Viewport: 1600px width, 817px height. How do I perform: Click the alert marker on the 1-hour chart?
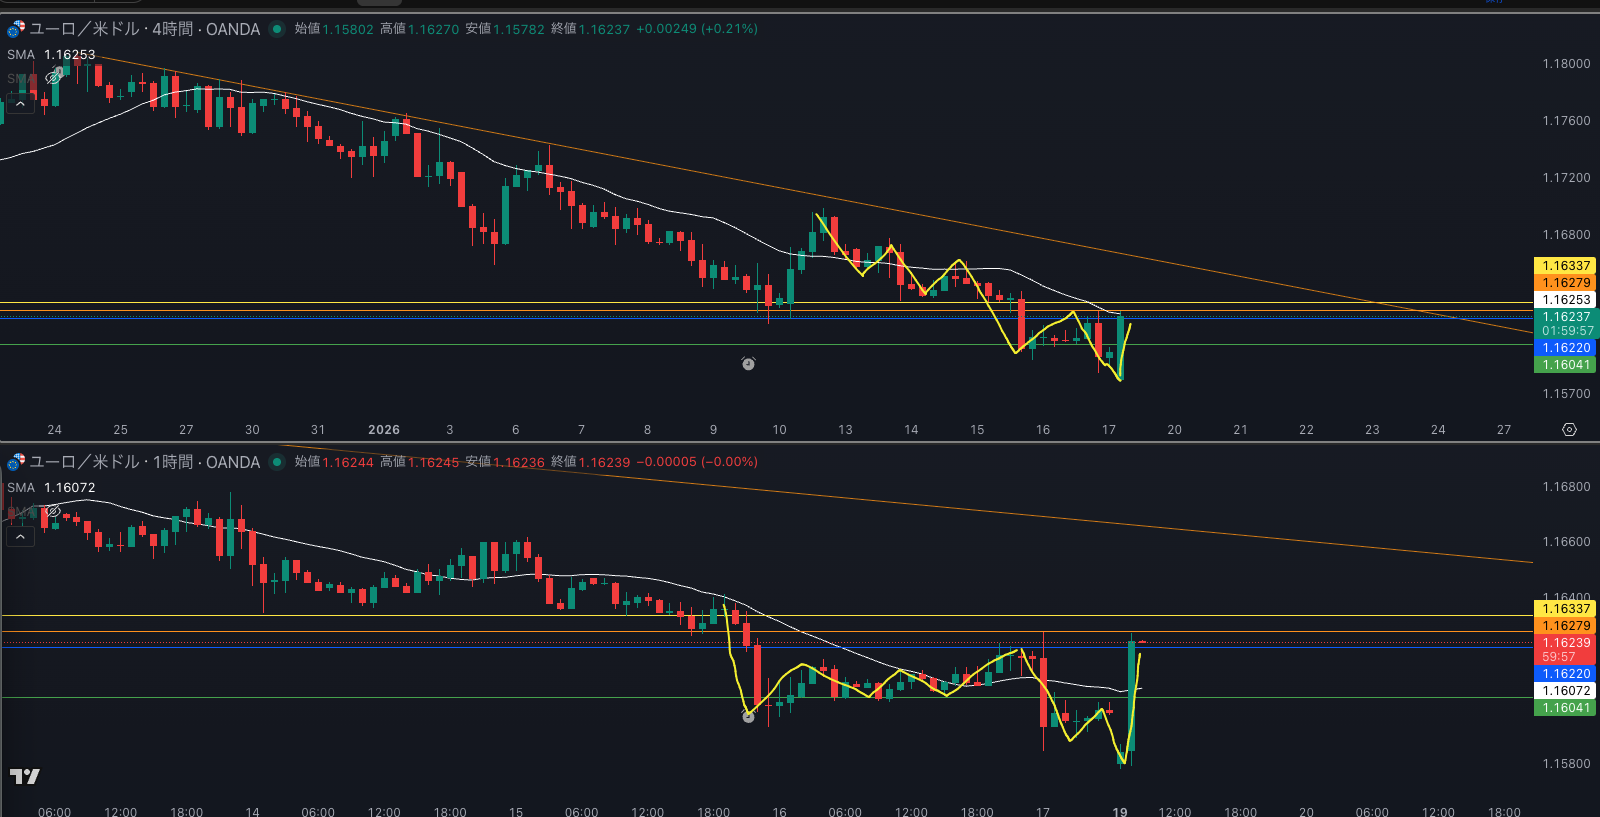tap(748, 716)
